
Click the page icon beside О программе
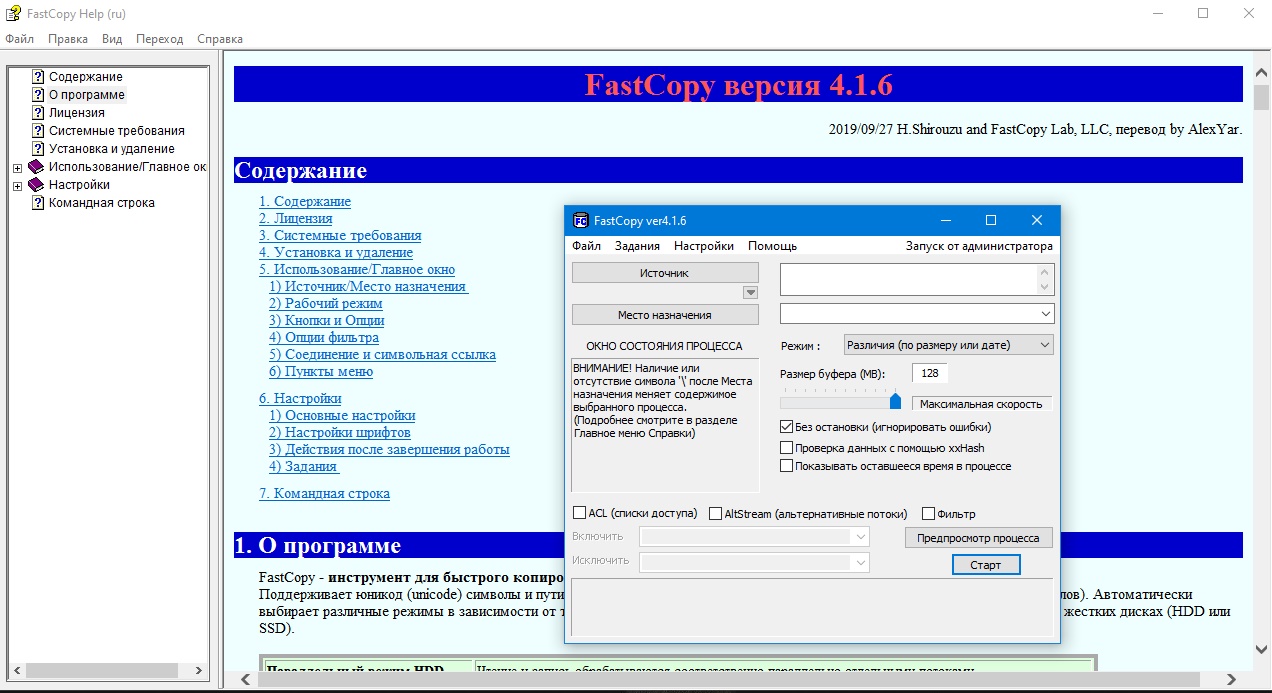click(38, 95)
